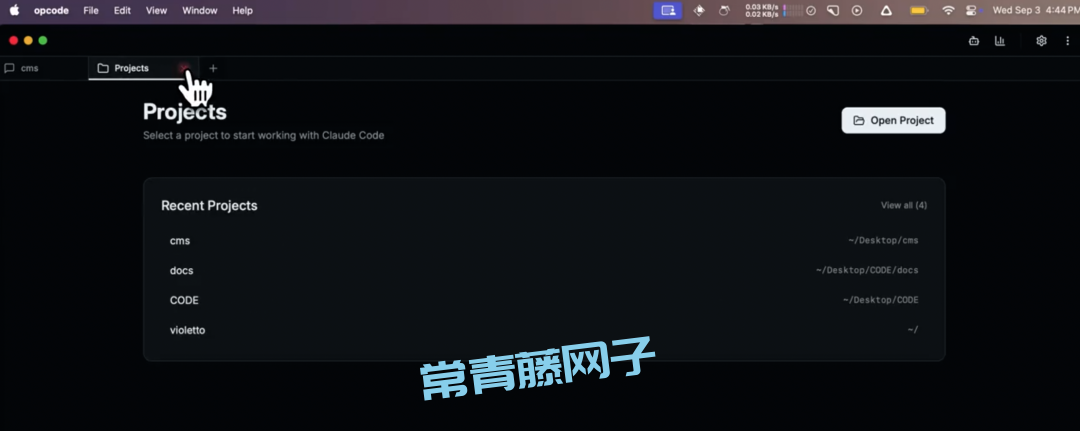
Task: Click the View all (4) link
Action: 903,205
